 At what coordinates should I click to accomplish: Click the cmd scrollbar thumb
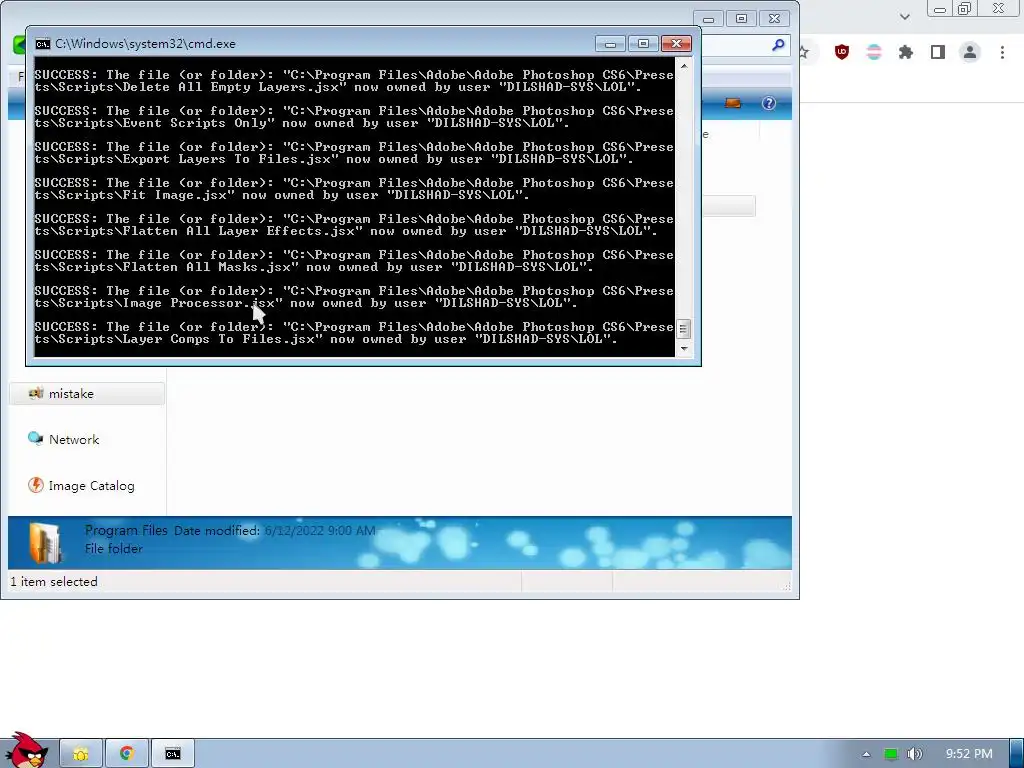pyautogui.click(x=683, y=328)
